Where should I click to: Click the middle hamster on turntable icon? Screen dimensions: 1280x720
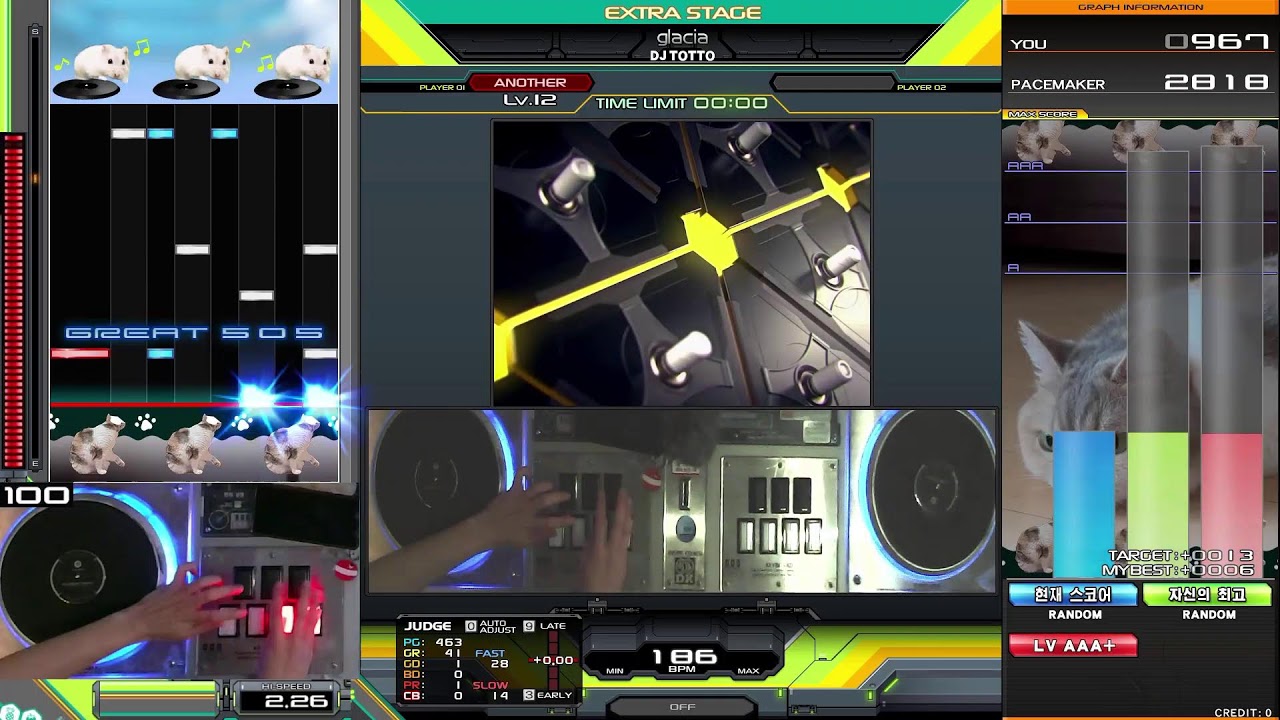tap(192, 70)
